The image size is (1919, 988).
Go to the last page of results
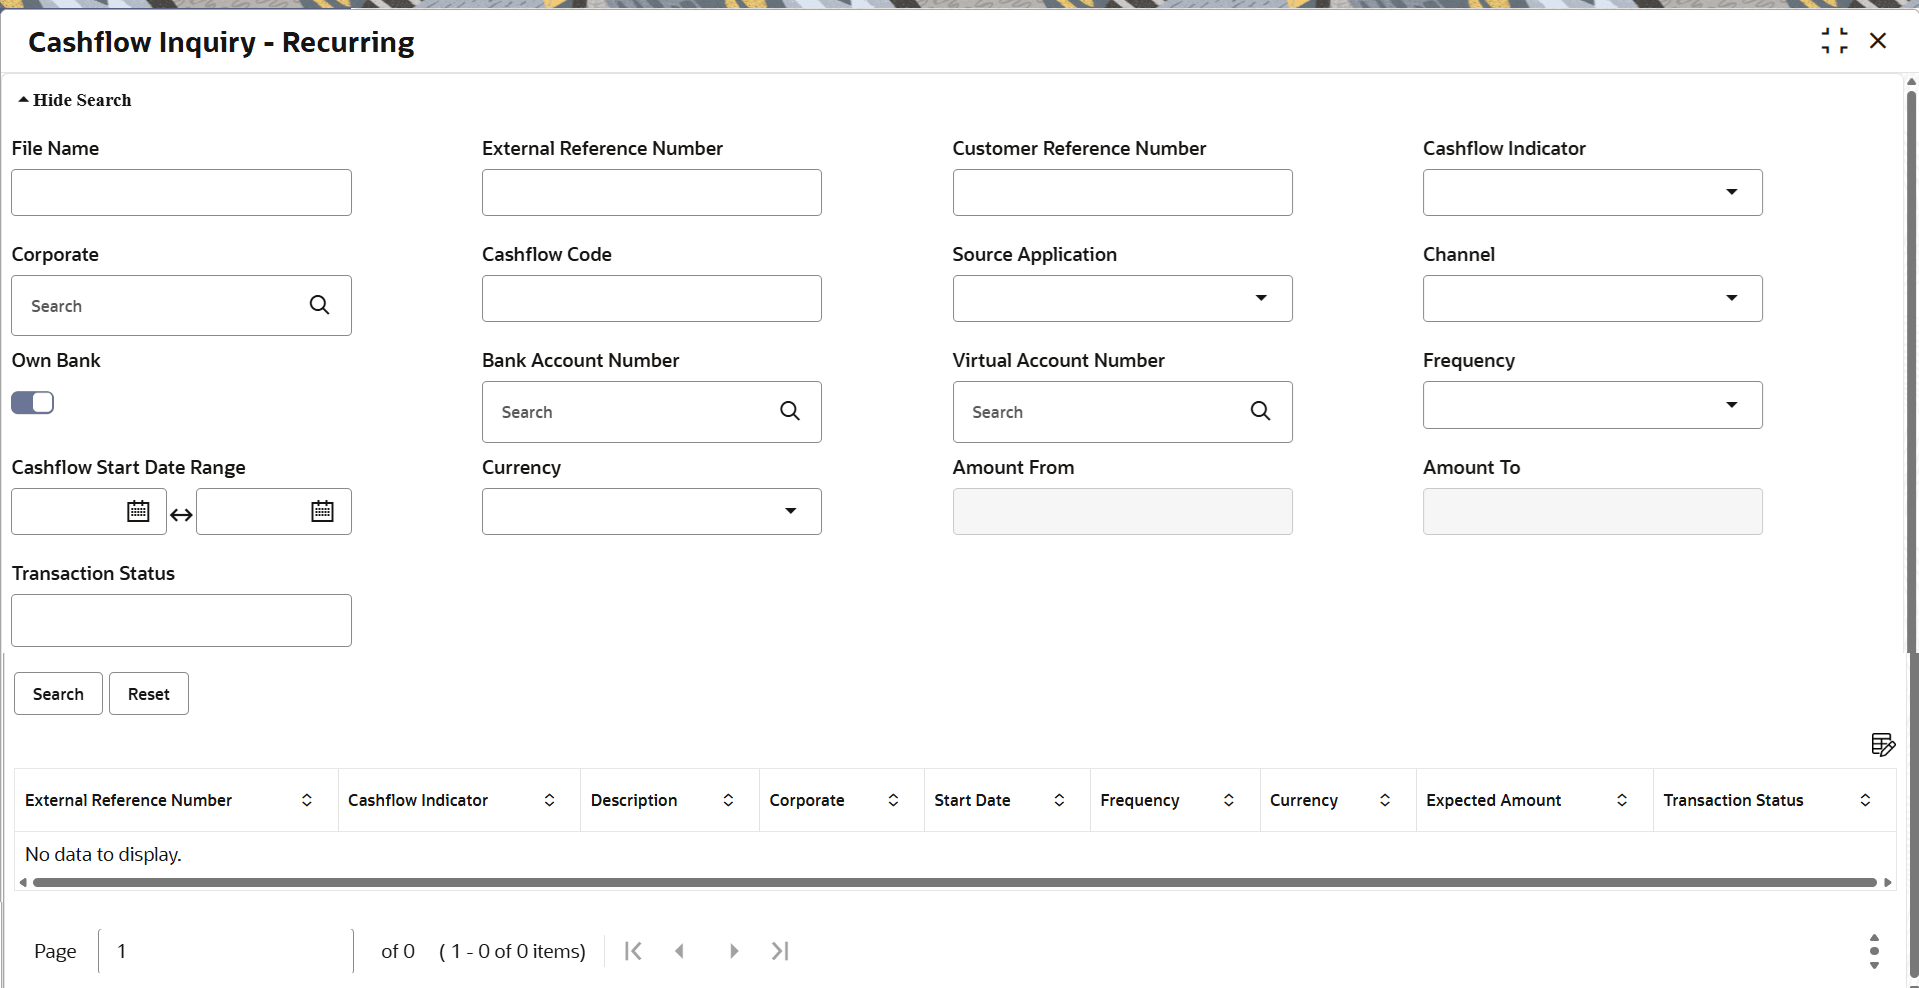(780, 951)
